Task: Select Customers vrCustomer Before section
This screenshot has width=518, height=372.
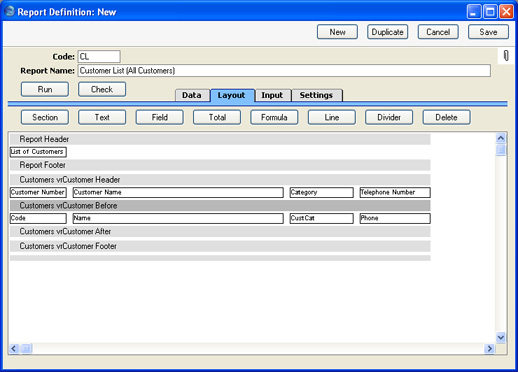Action: pyautogui.click(x=220, y=206)
